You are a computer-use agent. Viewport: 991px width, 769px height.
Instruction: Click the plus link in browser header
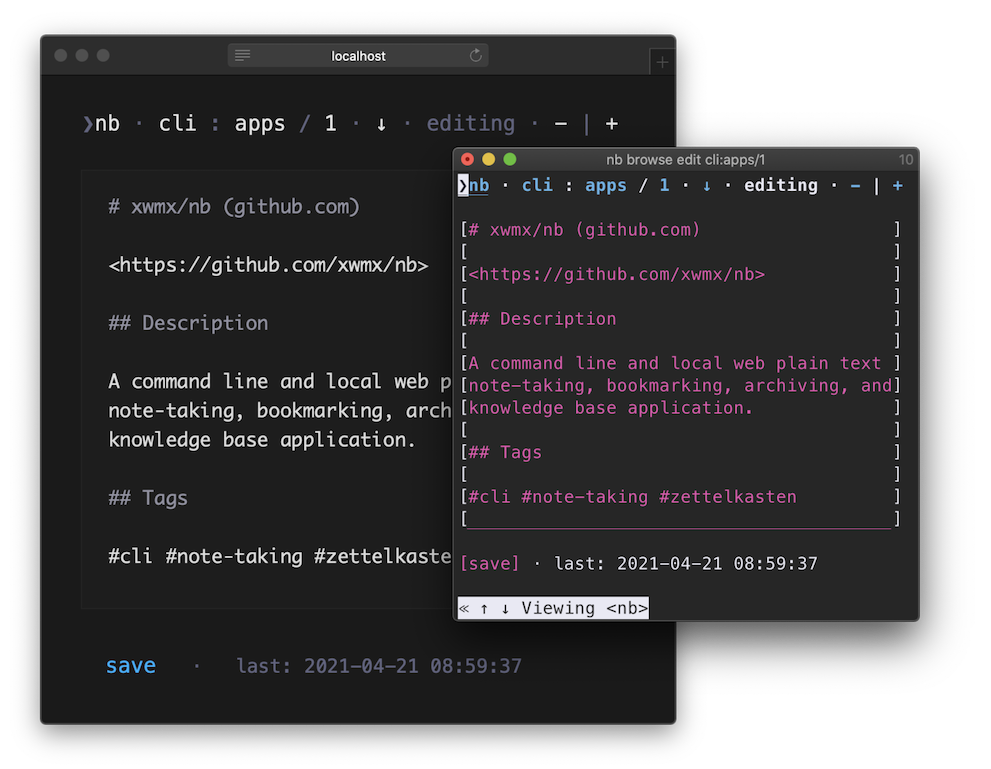[611, 124]
